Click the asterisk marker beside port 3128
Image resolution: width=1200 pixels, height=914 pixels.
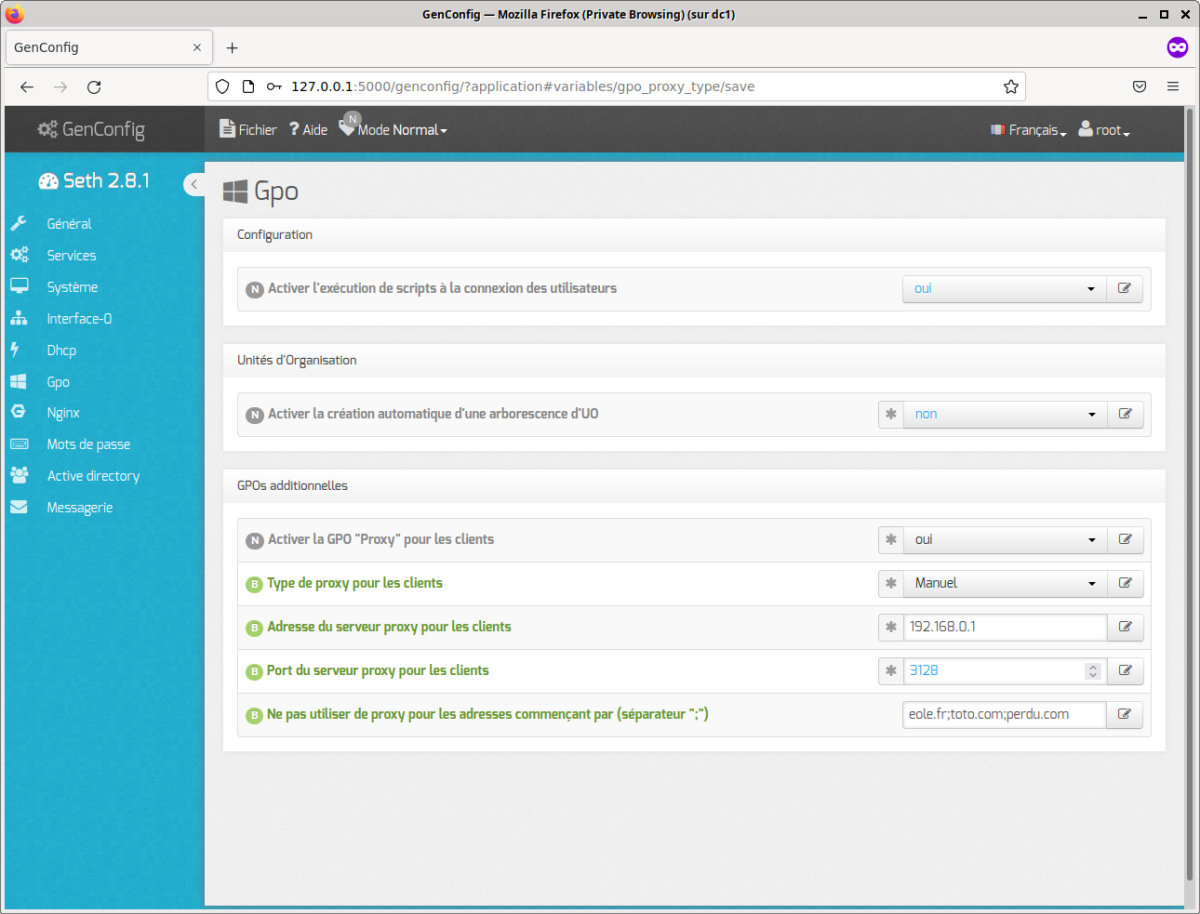tap(890, 670)
